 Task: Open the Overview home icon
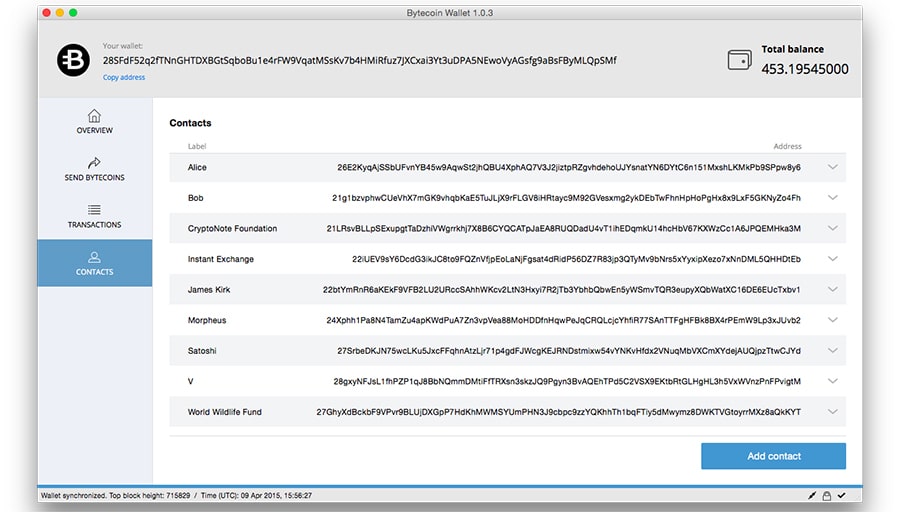coord(95,115)
